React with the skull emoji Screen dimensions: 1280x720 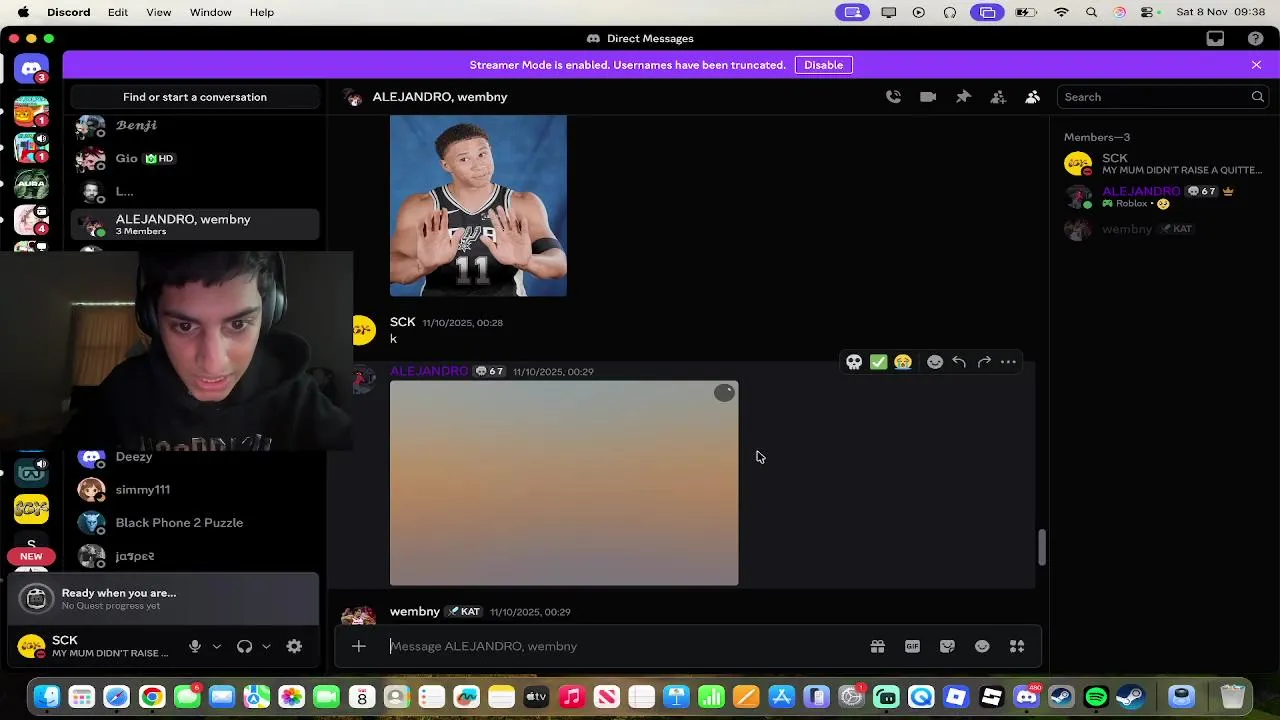854,362
